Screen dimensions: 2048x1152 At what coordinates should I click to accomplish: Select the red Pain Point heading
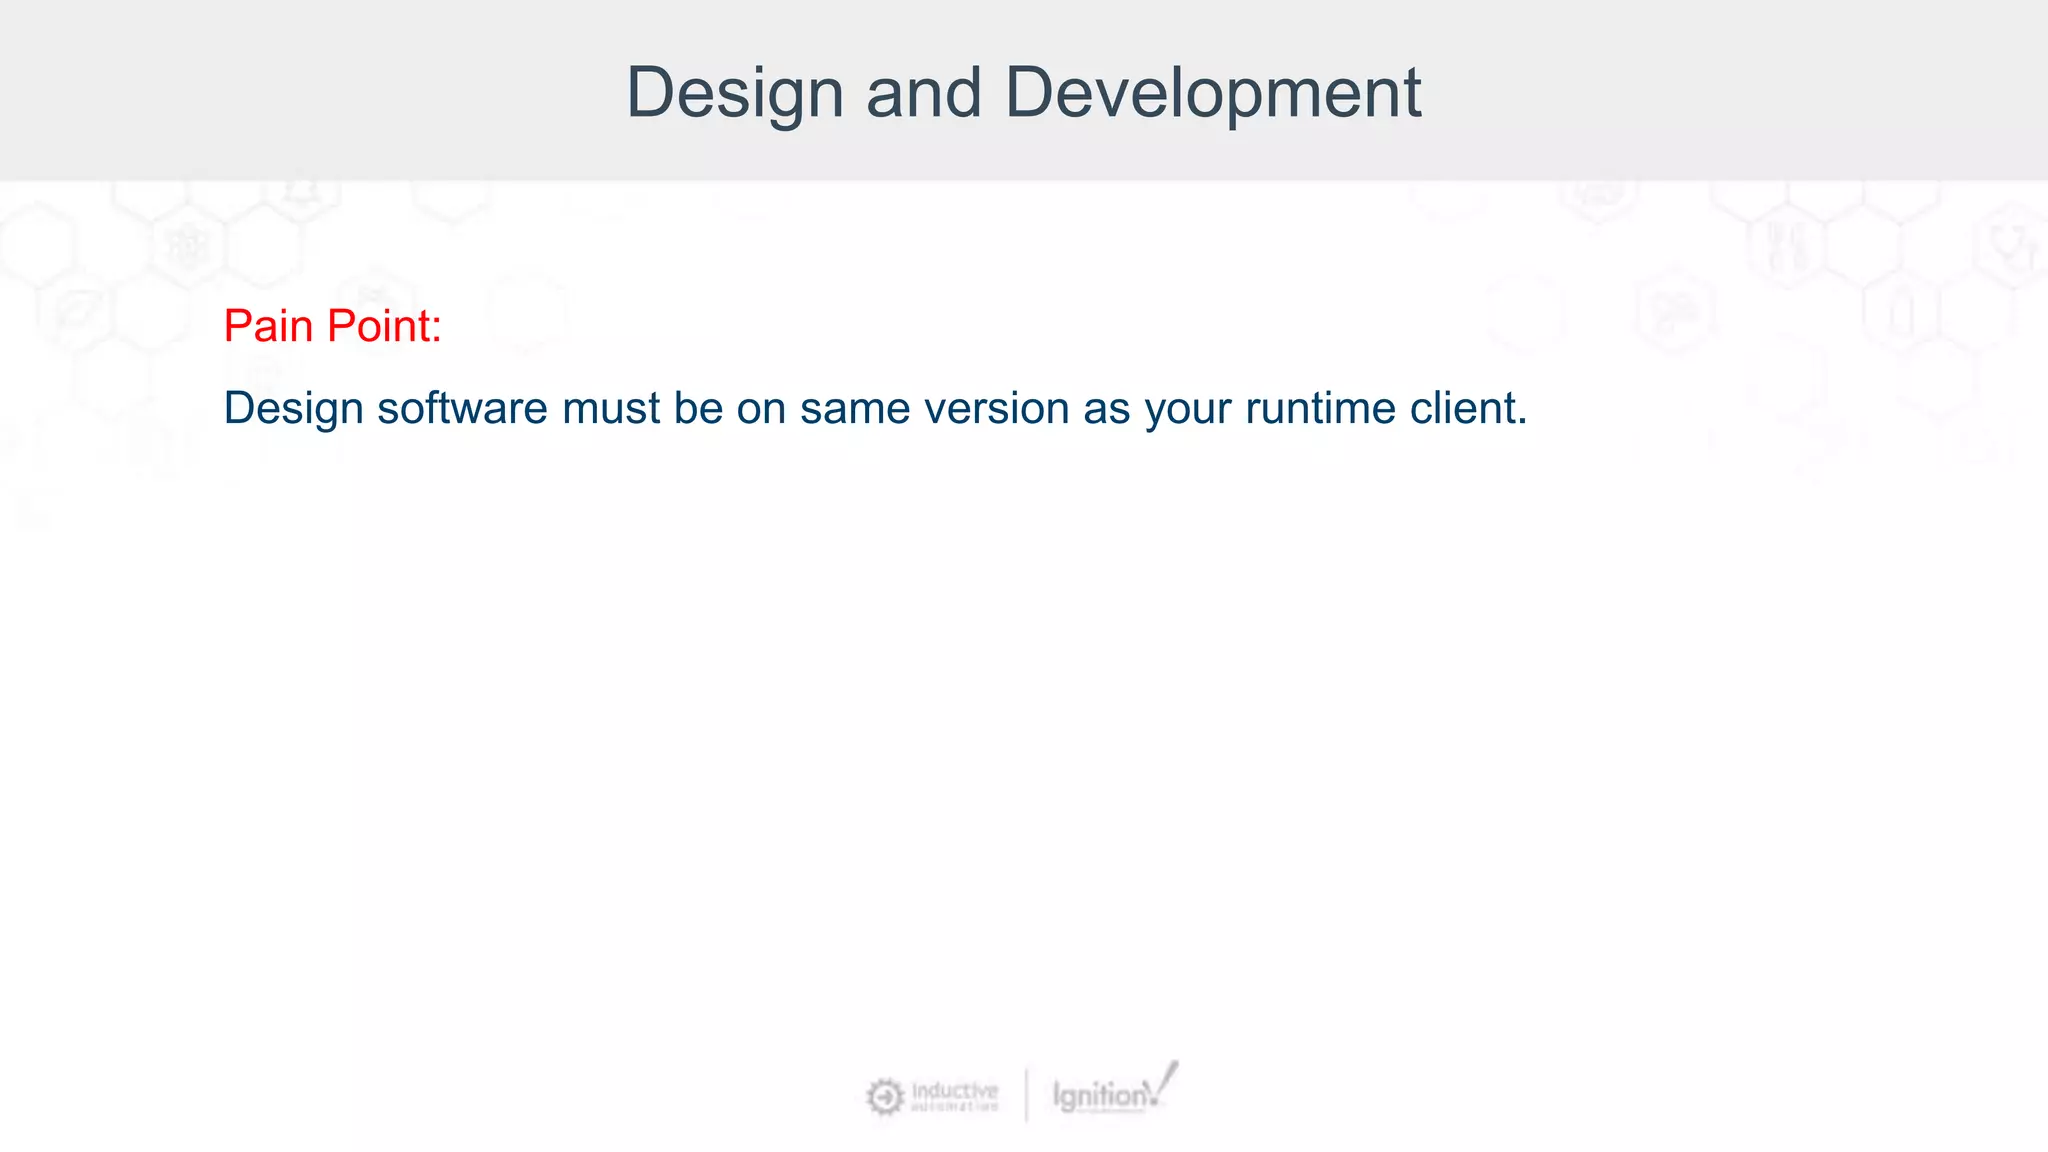tap(333, 326)
